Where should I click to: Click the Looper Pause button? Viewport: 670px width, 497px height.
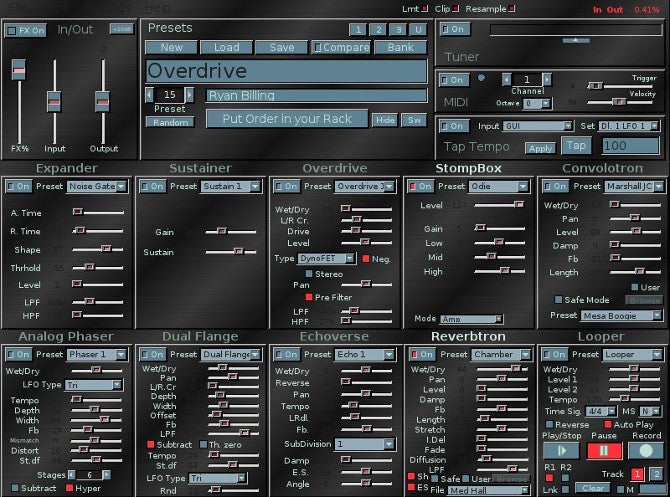[604, 451]
